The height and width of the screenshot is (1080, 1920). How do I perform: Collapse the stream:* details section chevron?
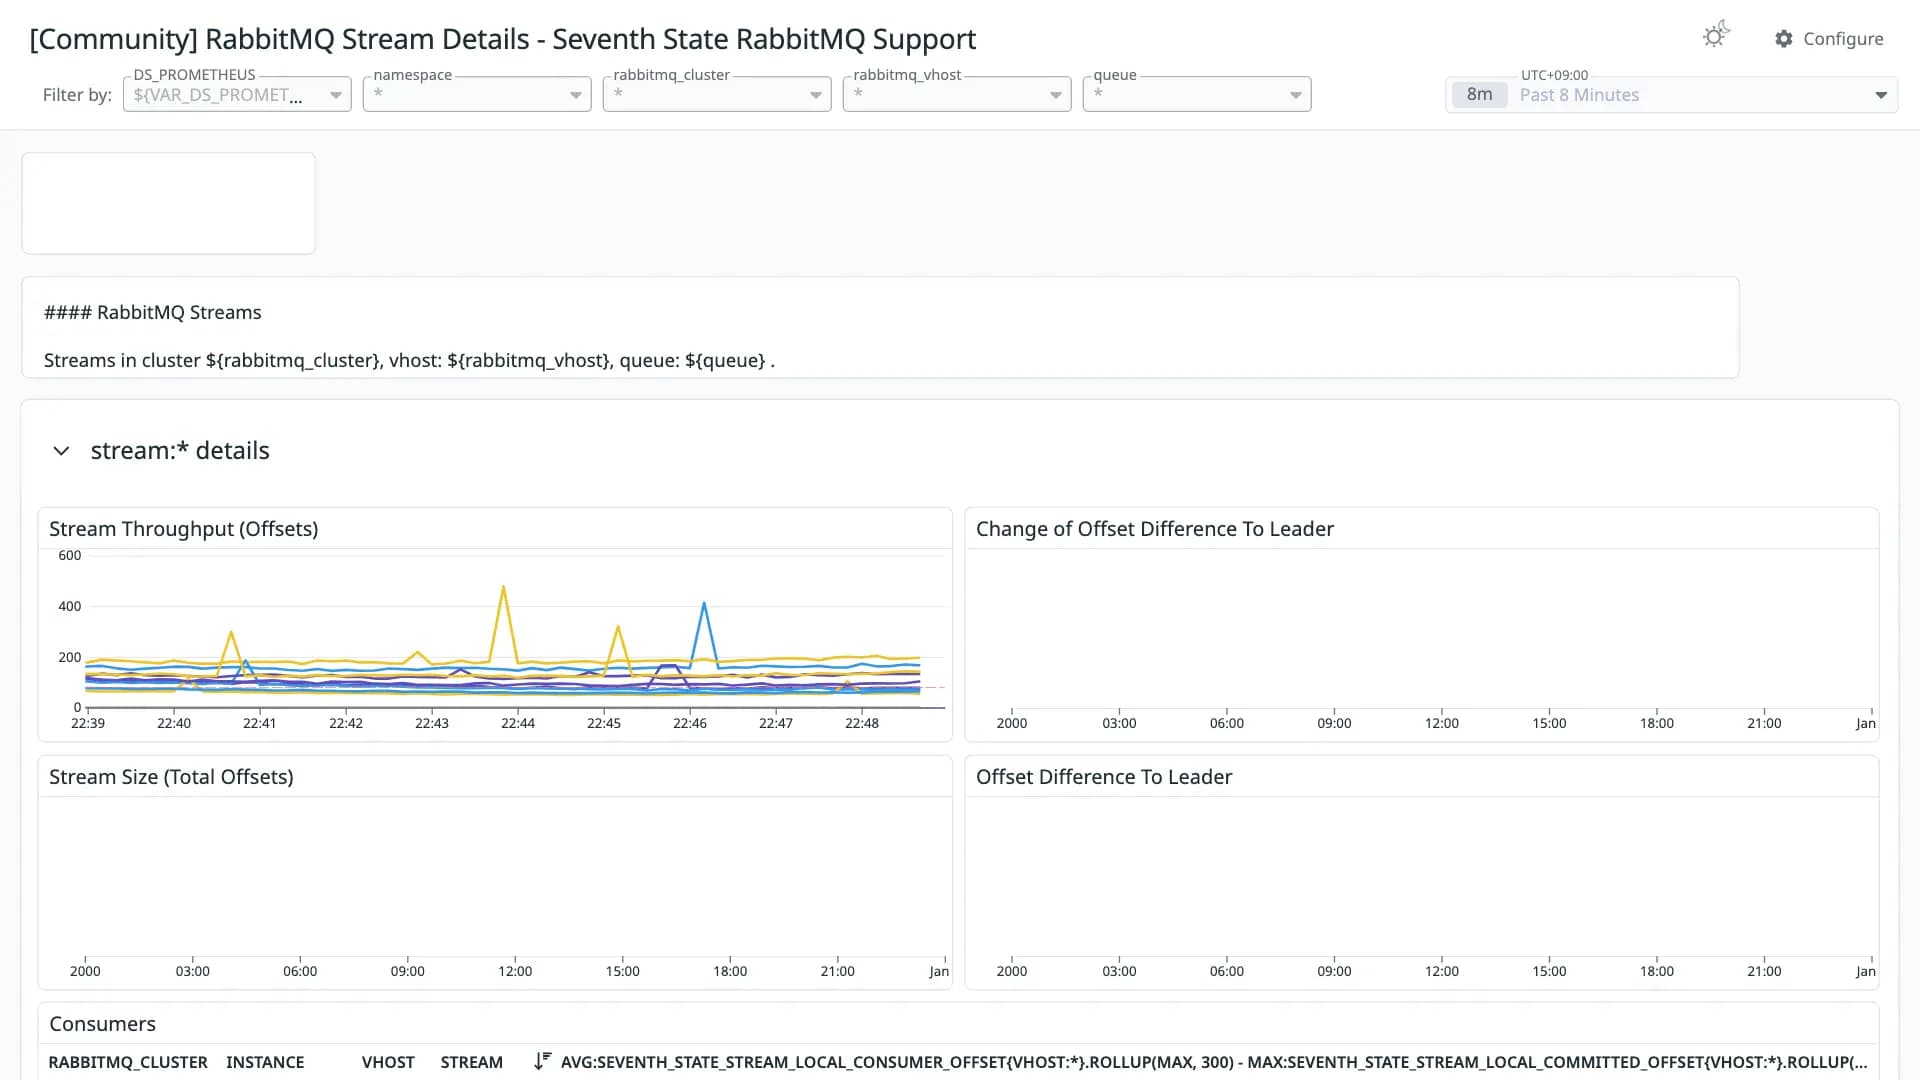tap(61, 451)
